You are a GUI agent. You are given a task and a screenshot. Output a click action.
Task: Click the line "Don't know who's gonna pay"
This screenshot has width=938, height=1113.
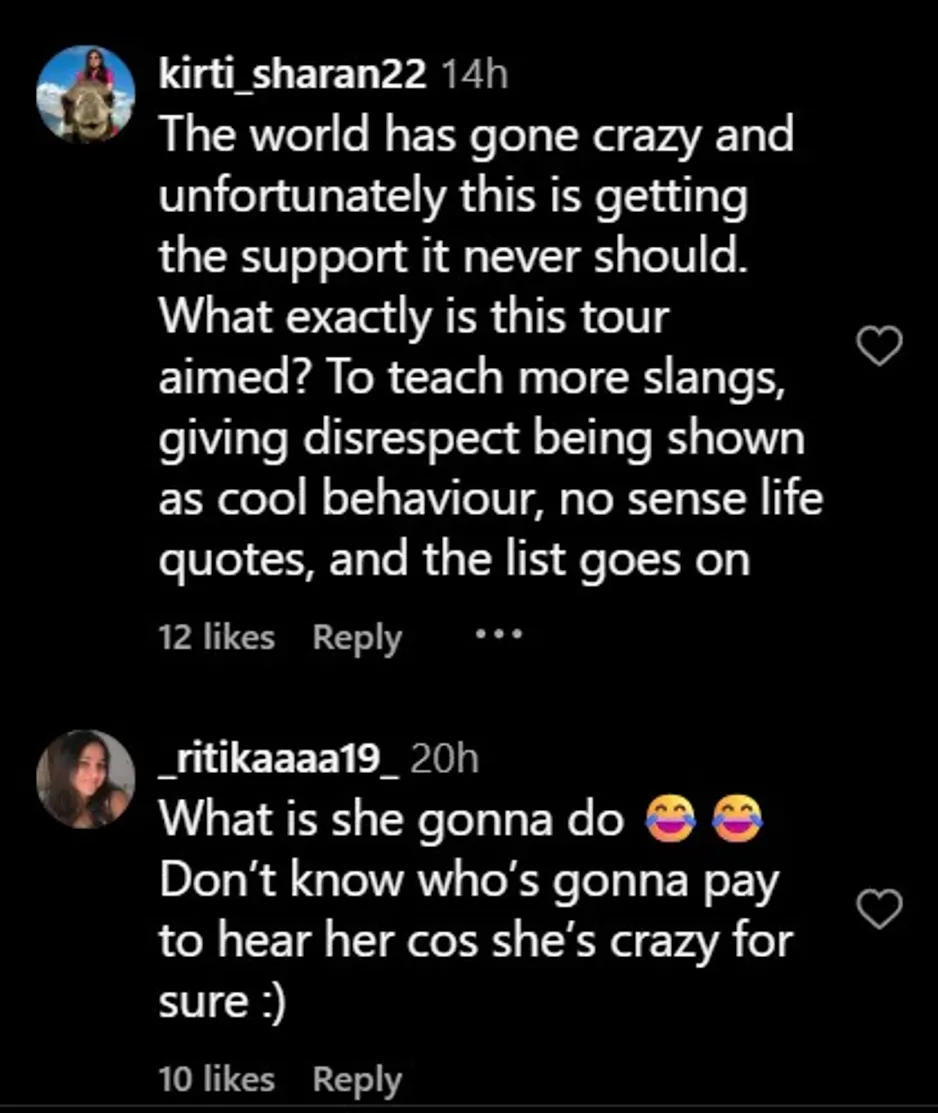pyautogui.click(x=469, y=882)
